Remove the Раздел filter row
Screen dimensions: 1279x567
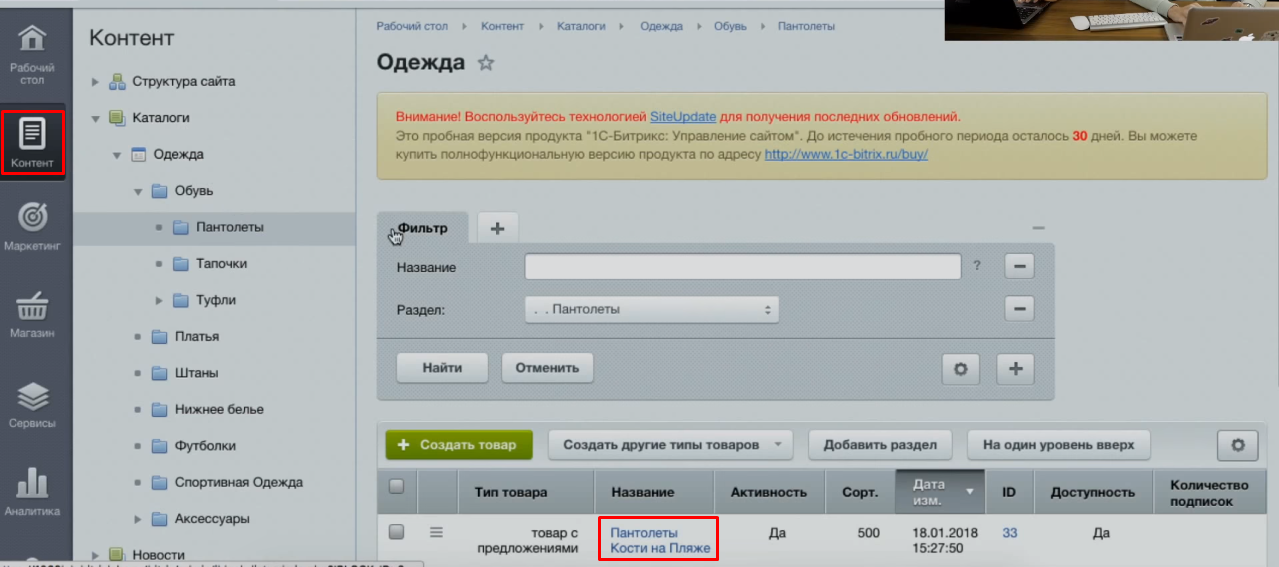pos(1019,309)
